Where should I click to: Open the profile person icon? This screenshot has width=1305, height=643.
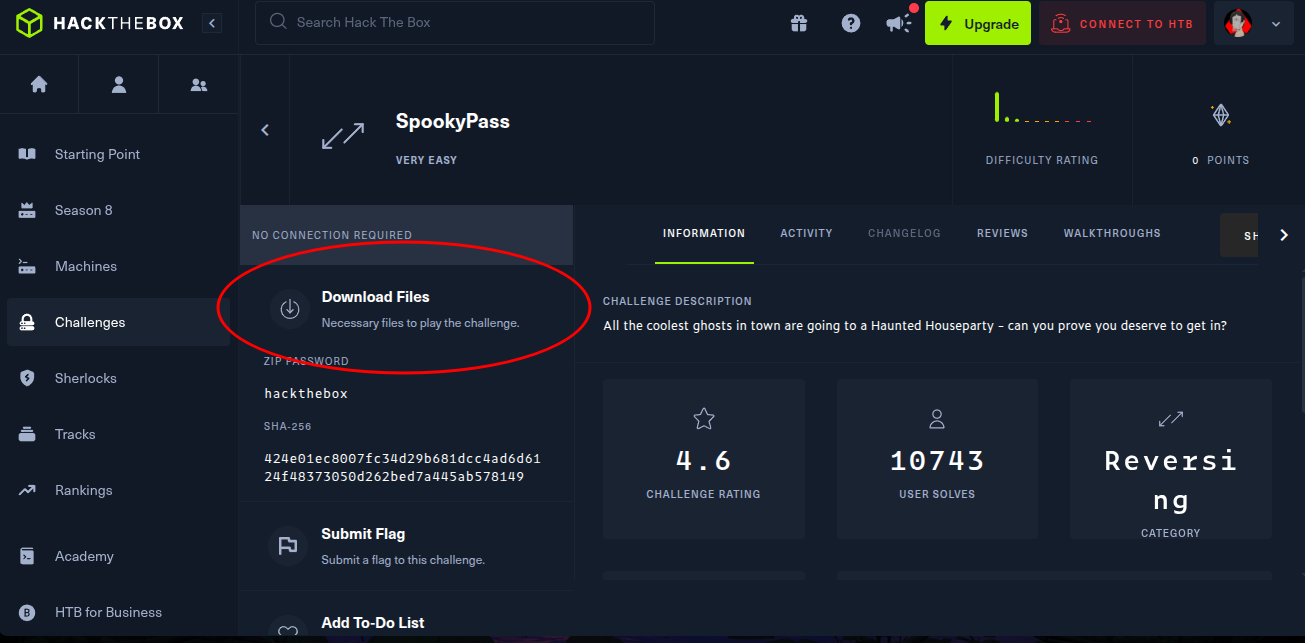click(119, 85)
